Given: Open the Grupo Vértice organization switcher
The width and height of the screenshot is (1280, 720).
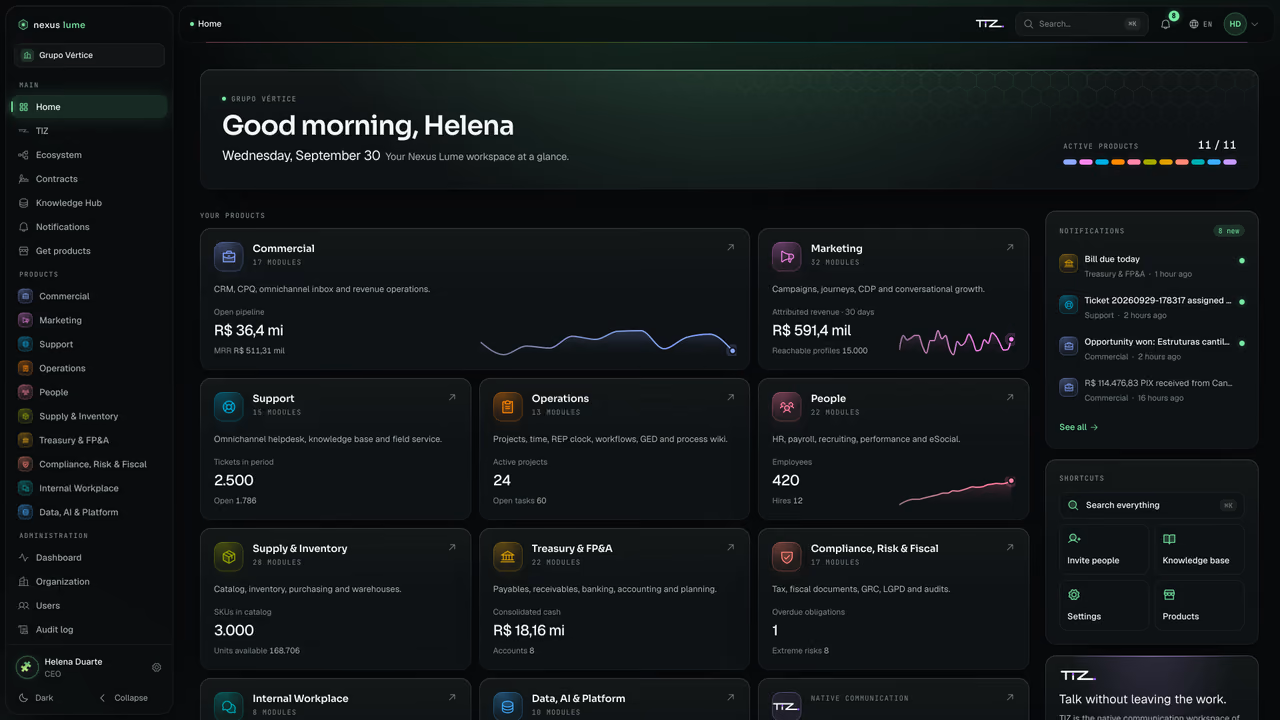Looking at the screenshot, I should pos(89,55).
